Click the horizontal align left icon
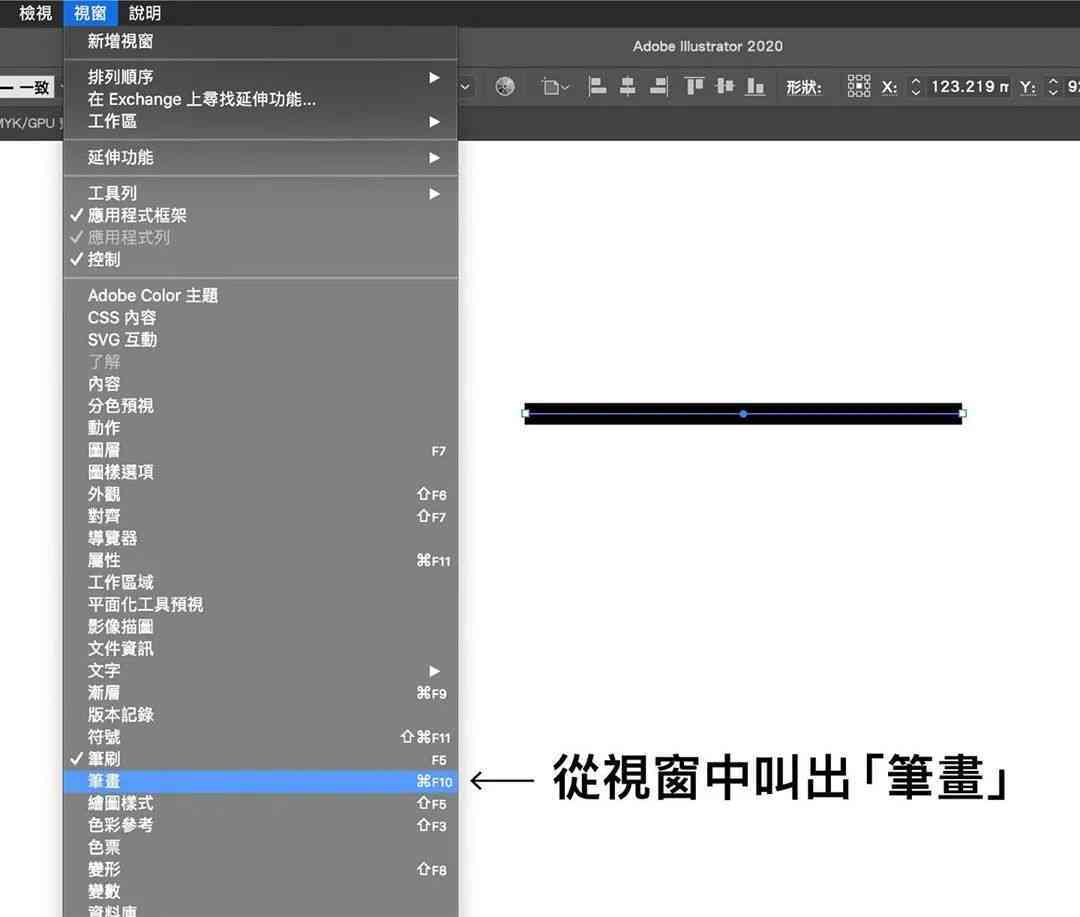Image resolution: width=1080 pixels, height=917 pixels. pyautogui.click(x=596, y=87)
